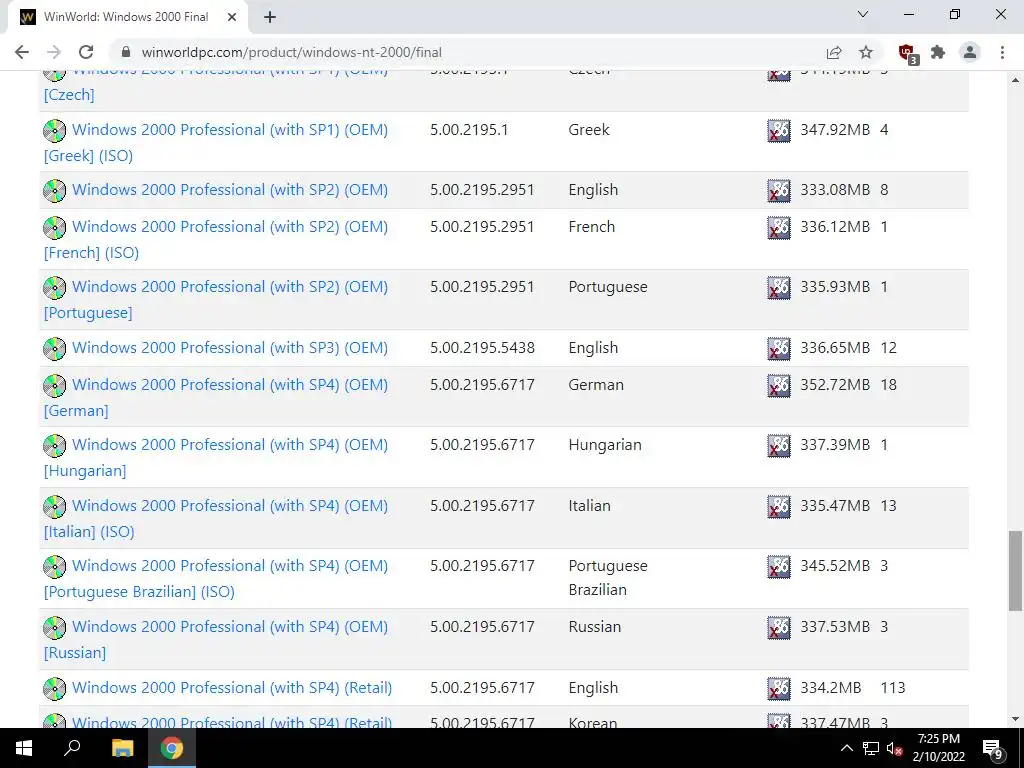
Task: Open File Explorer from the taskbar
Action: tap(122, 748)
